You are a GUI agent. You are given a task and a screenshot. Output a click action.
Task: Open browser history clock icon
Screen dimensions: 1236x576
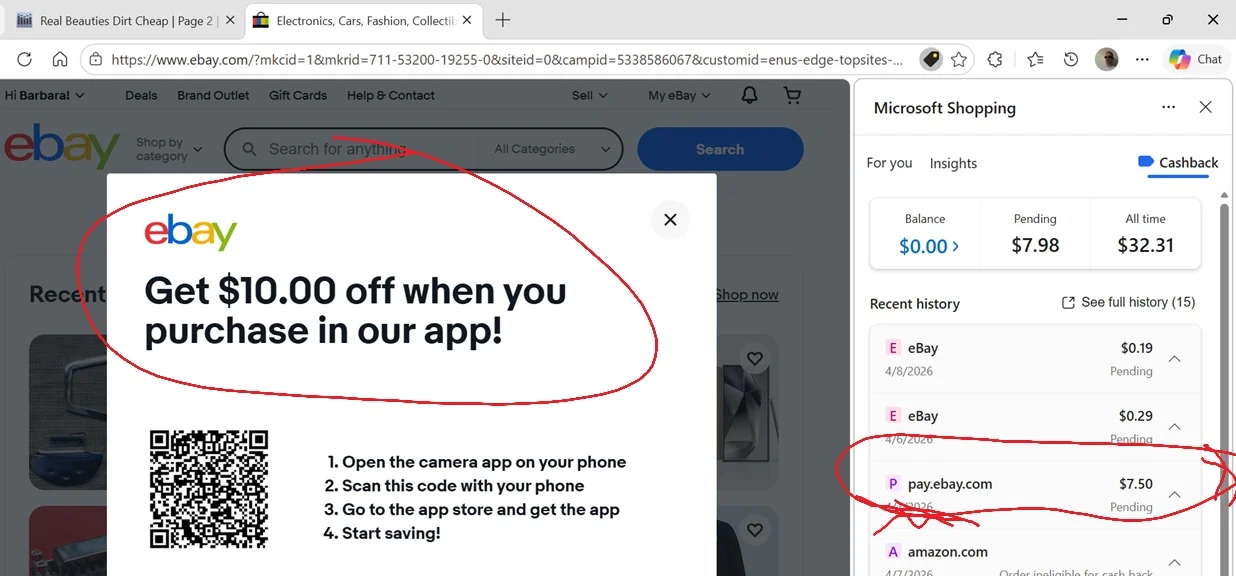pos(1071,60)
